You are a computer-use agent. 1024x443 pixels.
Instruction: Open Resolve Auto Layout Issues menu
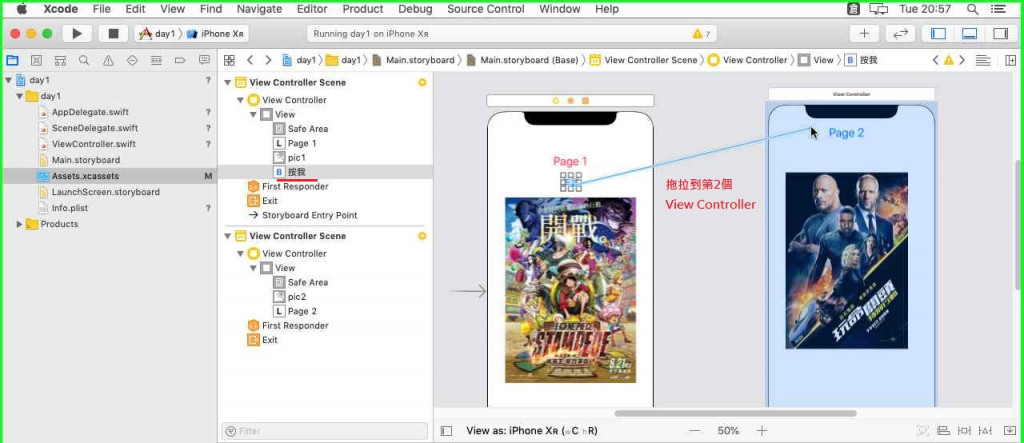coord(986,431)
